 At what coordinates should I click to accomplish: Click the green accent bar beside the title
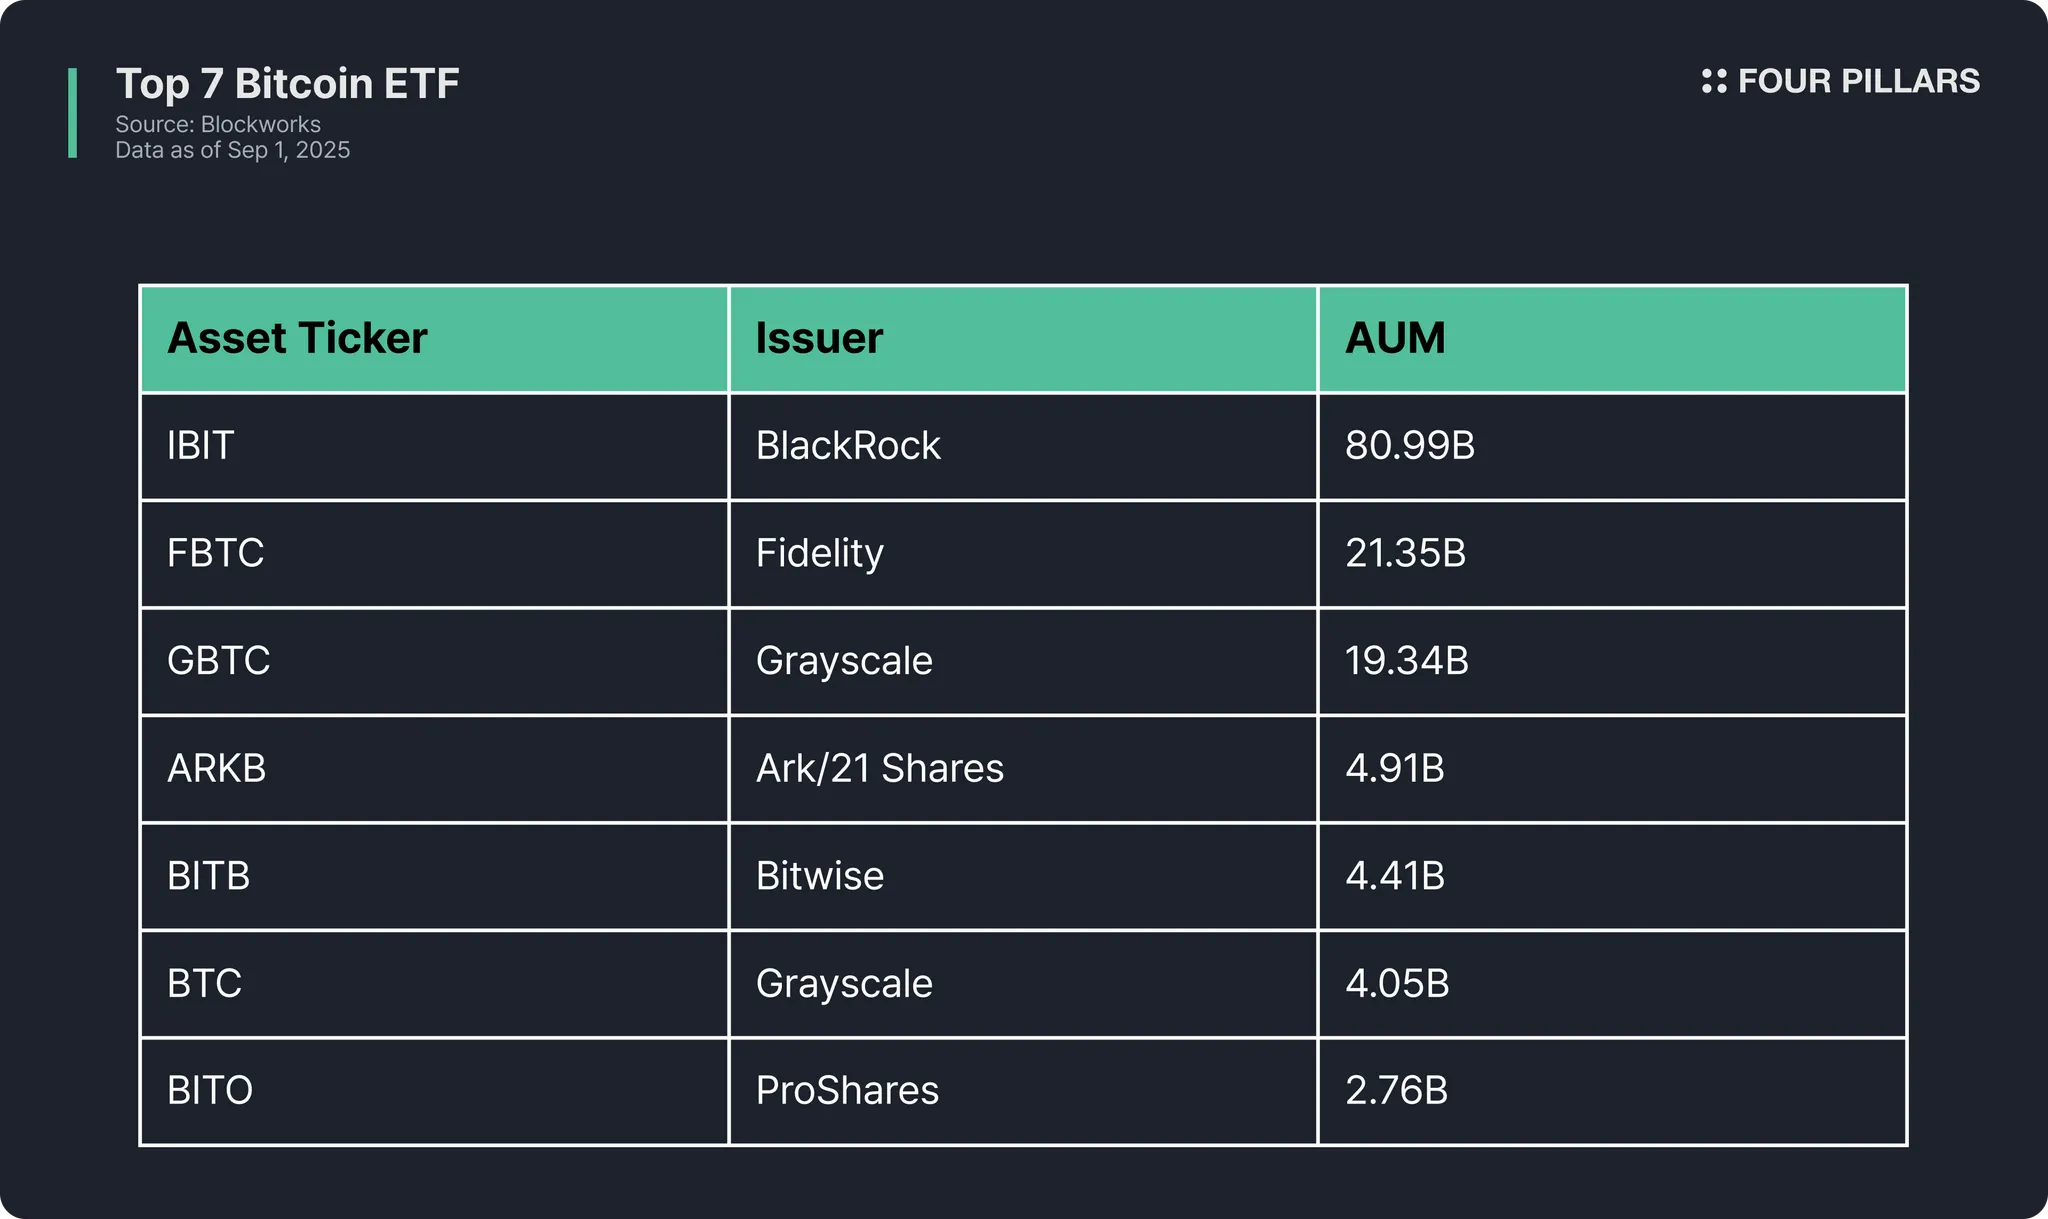(72, 113)
